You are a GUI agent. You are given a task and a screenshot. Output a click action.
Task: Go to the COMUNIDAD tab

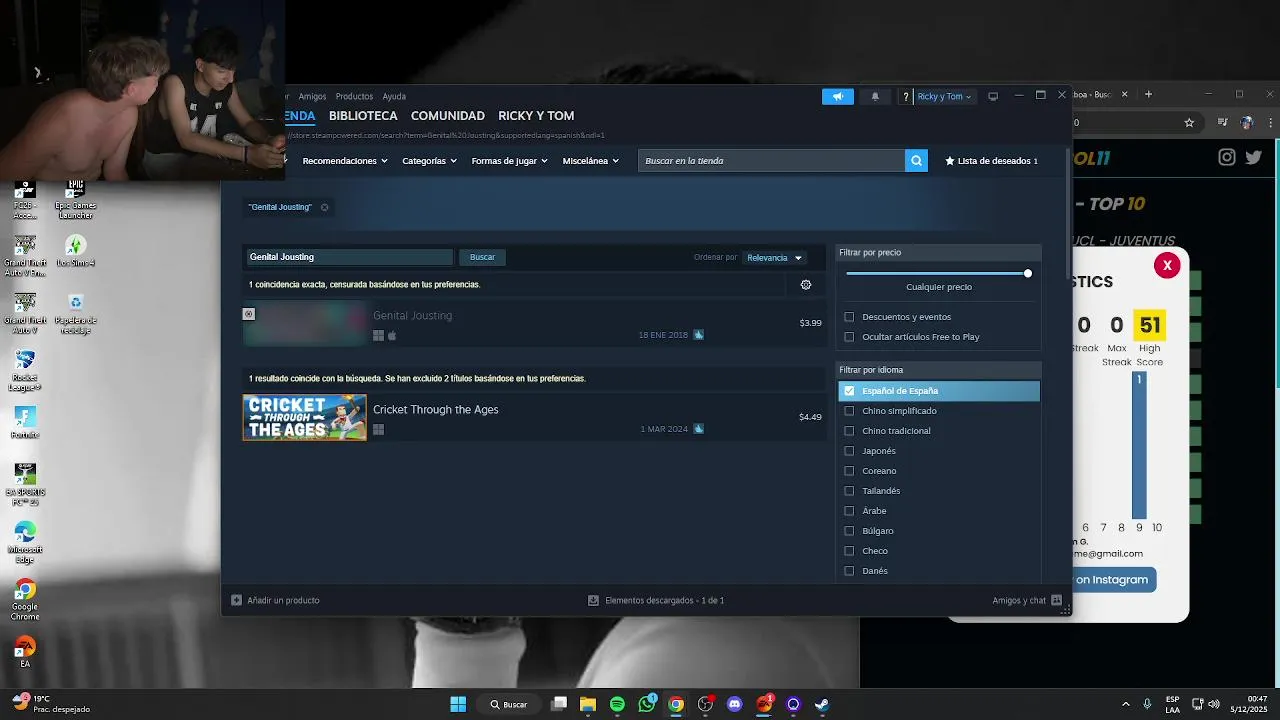pos(447,116)
